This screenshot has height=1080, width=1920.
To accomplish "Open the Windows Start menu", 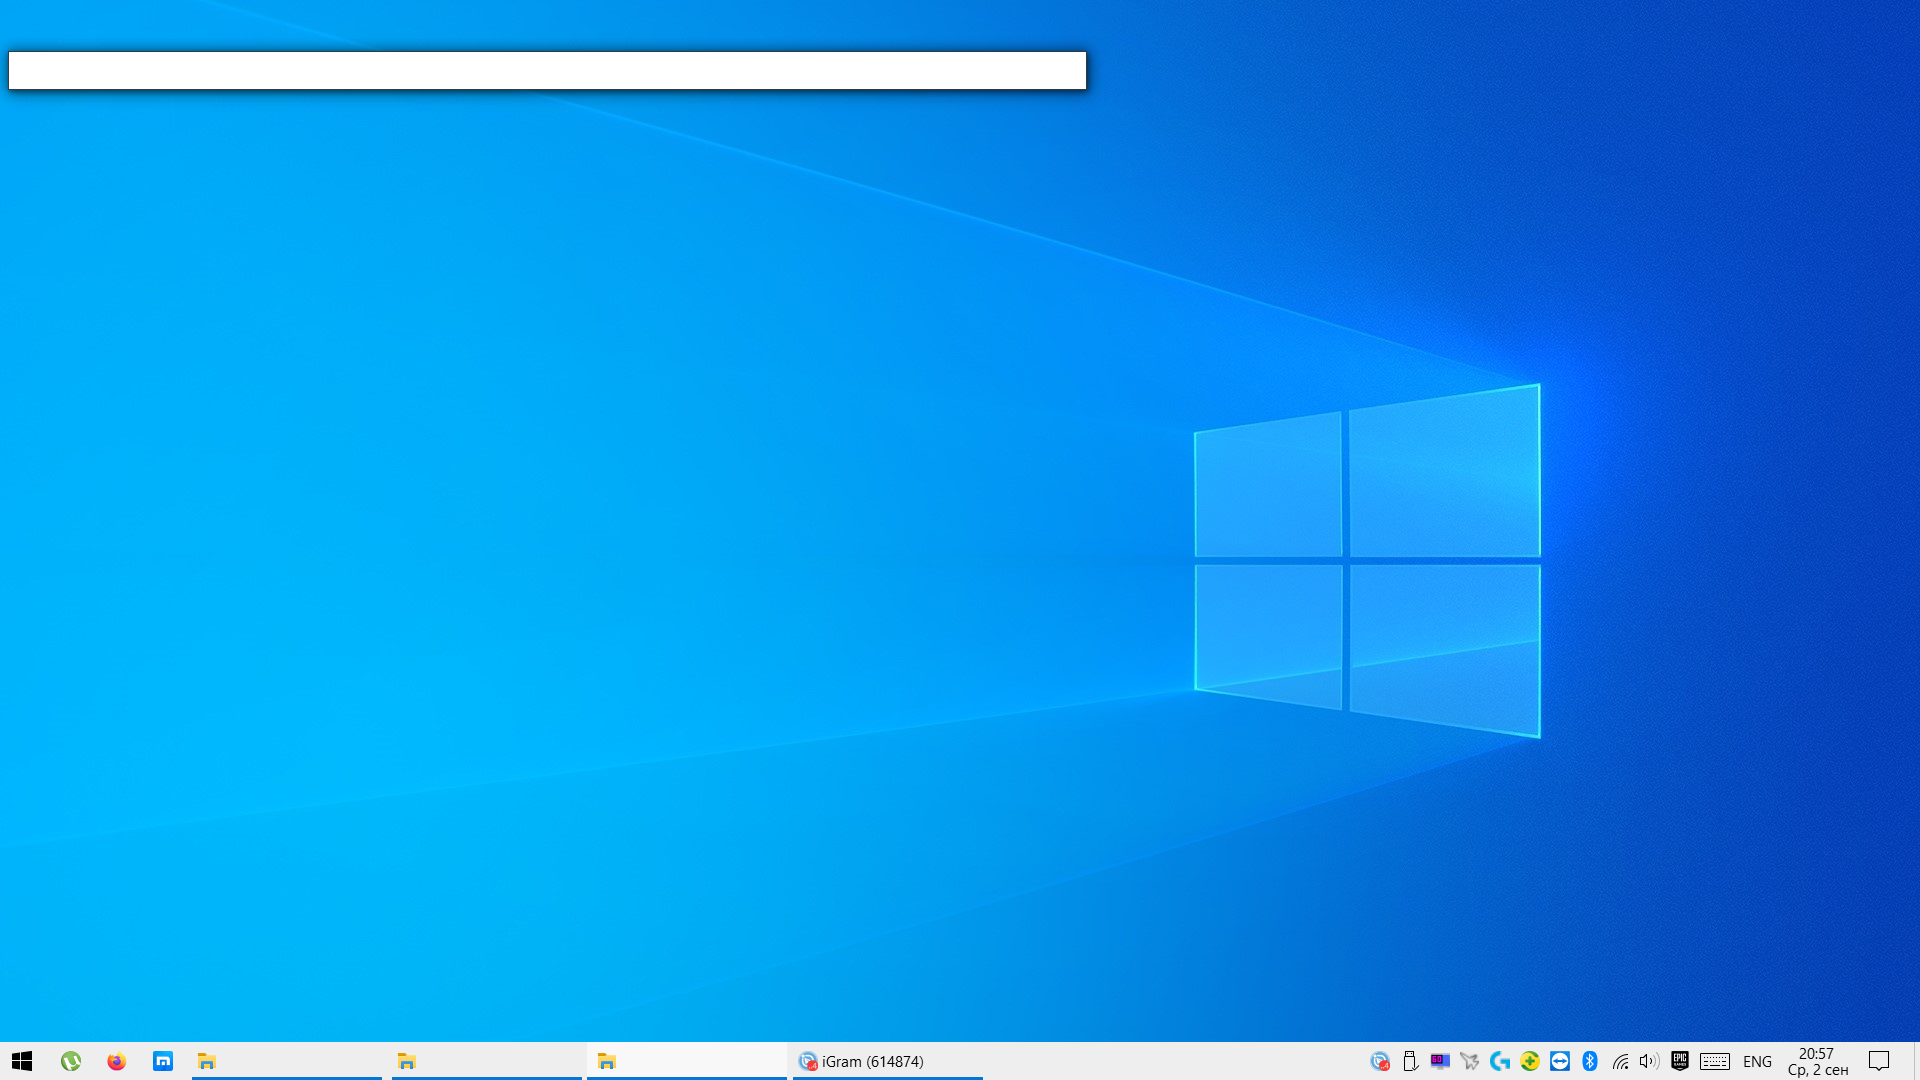I will 22,1061.
